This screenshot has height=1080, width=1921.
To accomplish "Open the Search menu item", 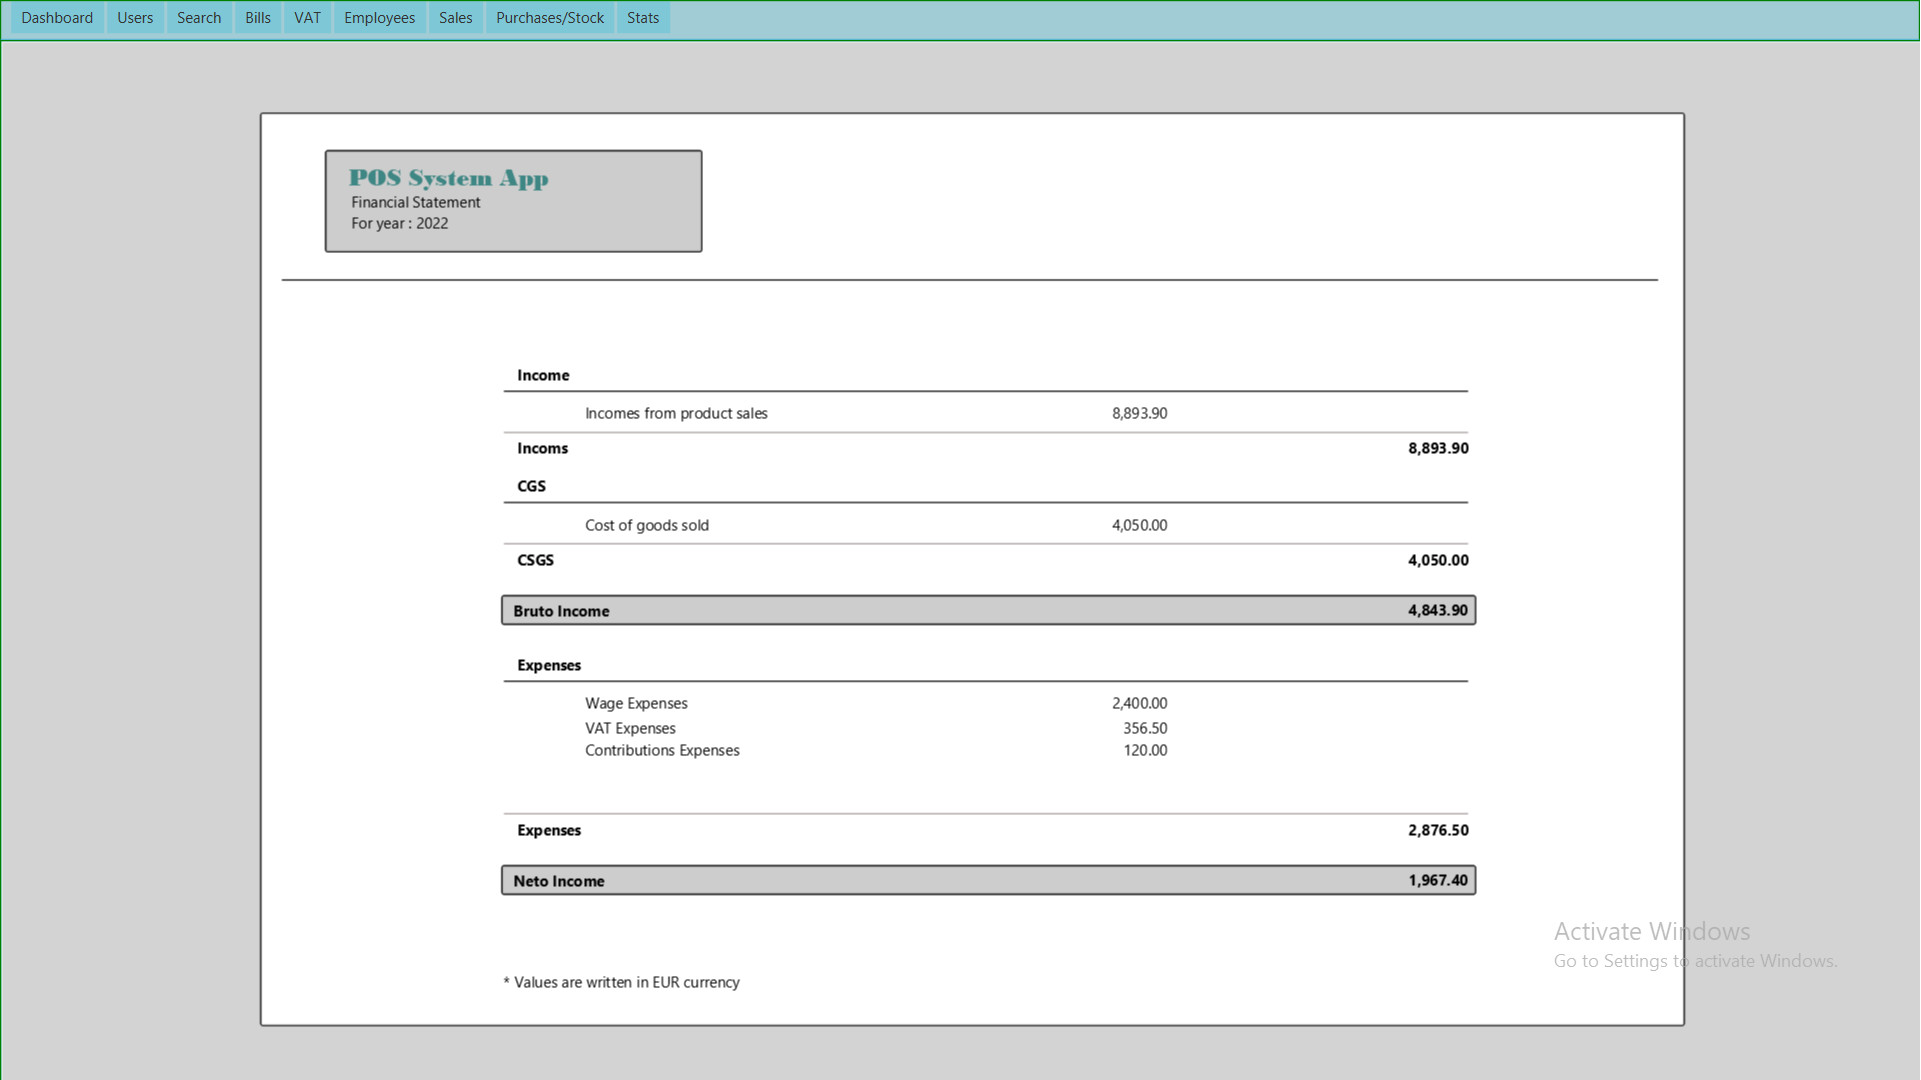I will click(199, 18).
